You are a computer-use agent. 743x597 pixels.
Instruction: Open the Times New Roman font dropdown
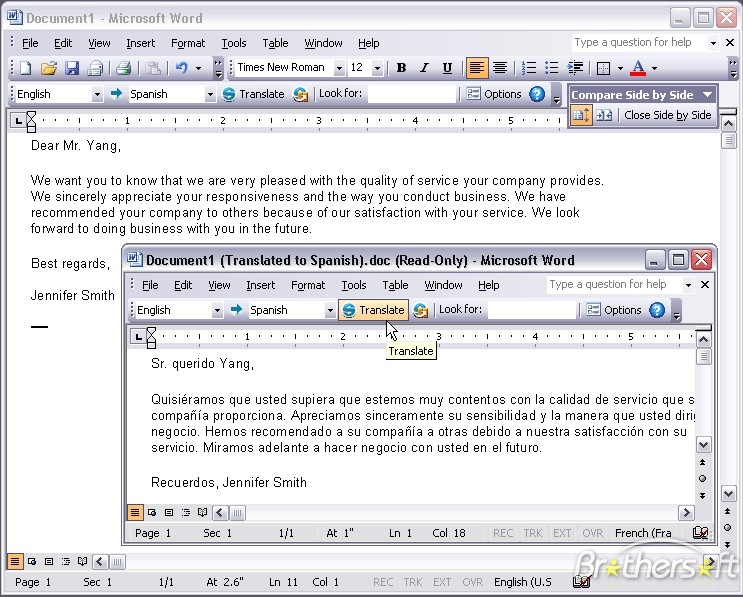(340, 68)
